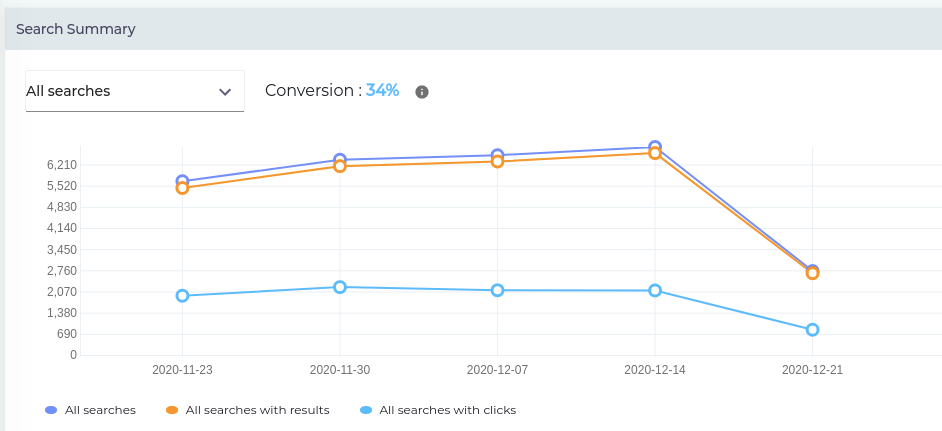Select All searches point on 2020-12-14

click(x=655, y=146)
